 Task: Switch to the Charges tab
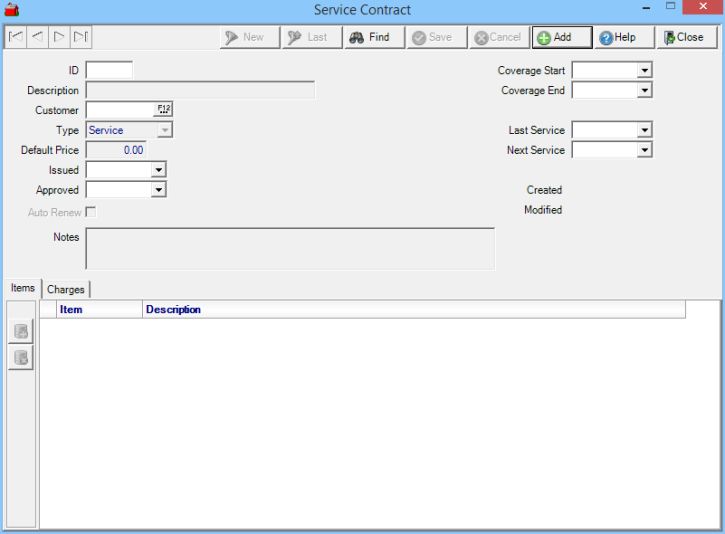[66, 289]
